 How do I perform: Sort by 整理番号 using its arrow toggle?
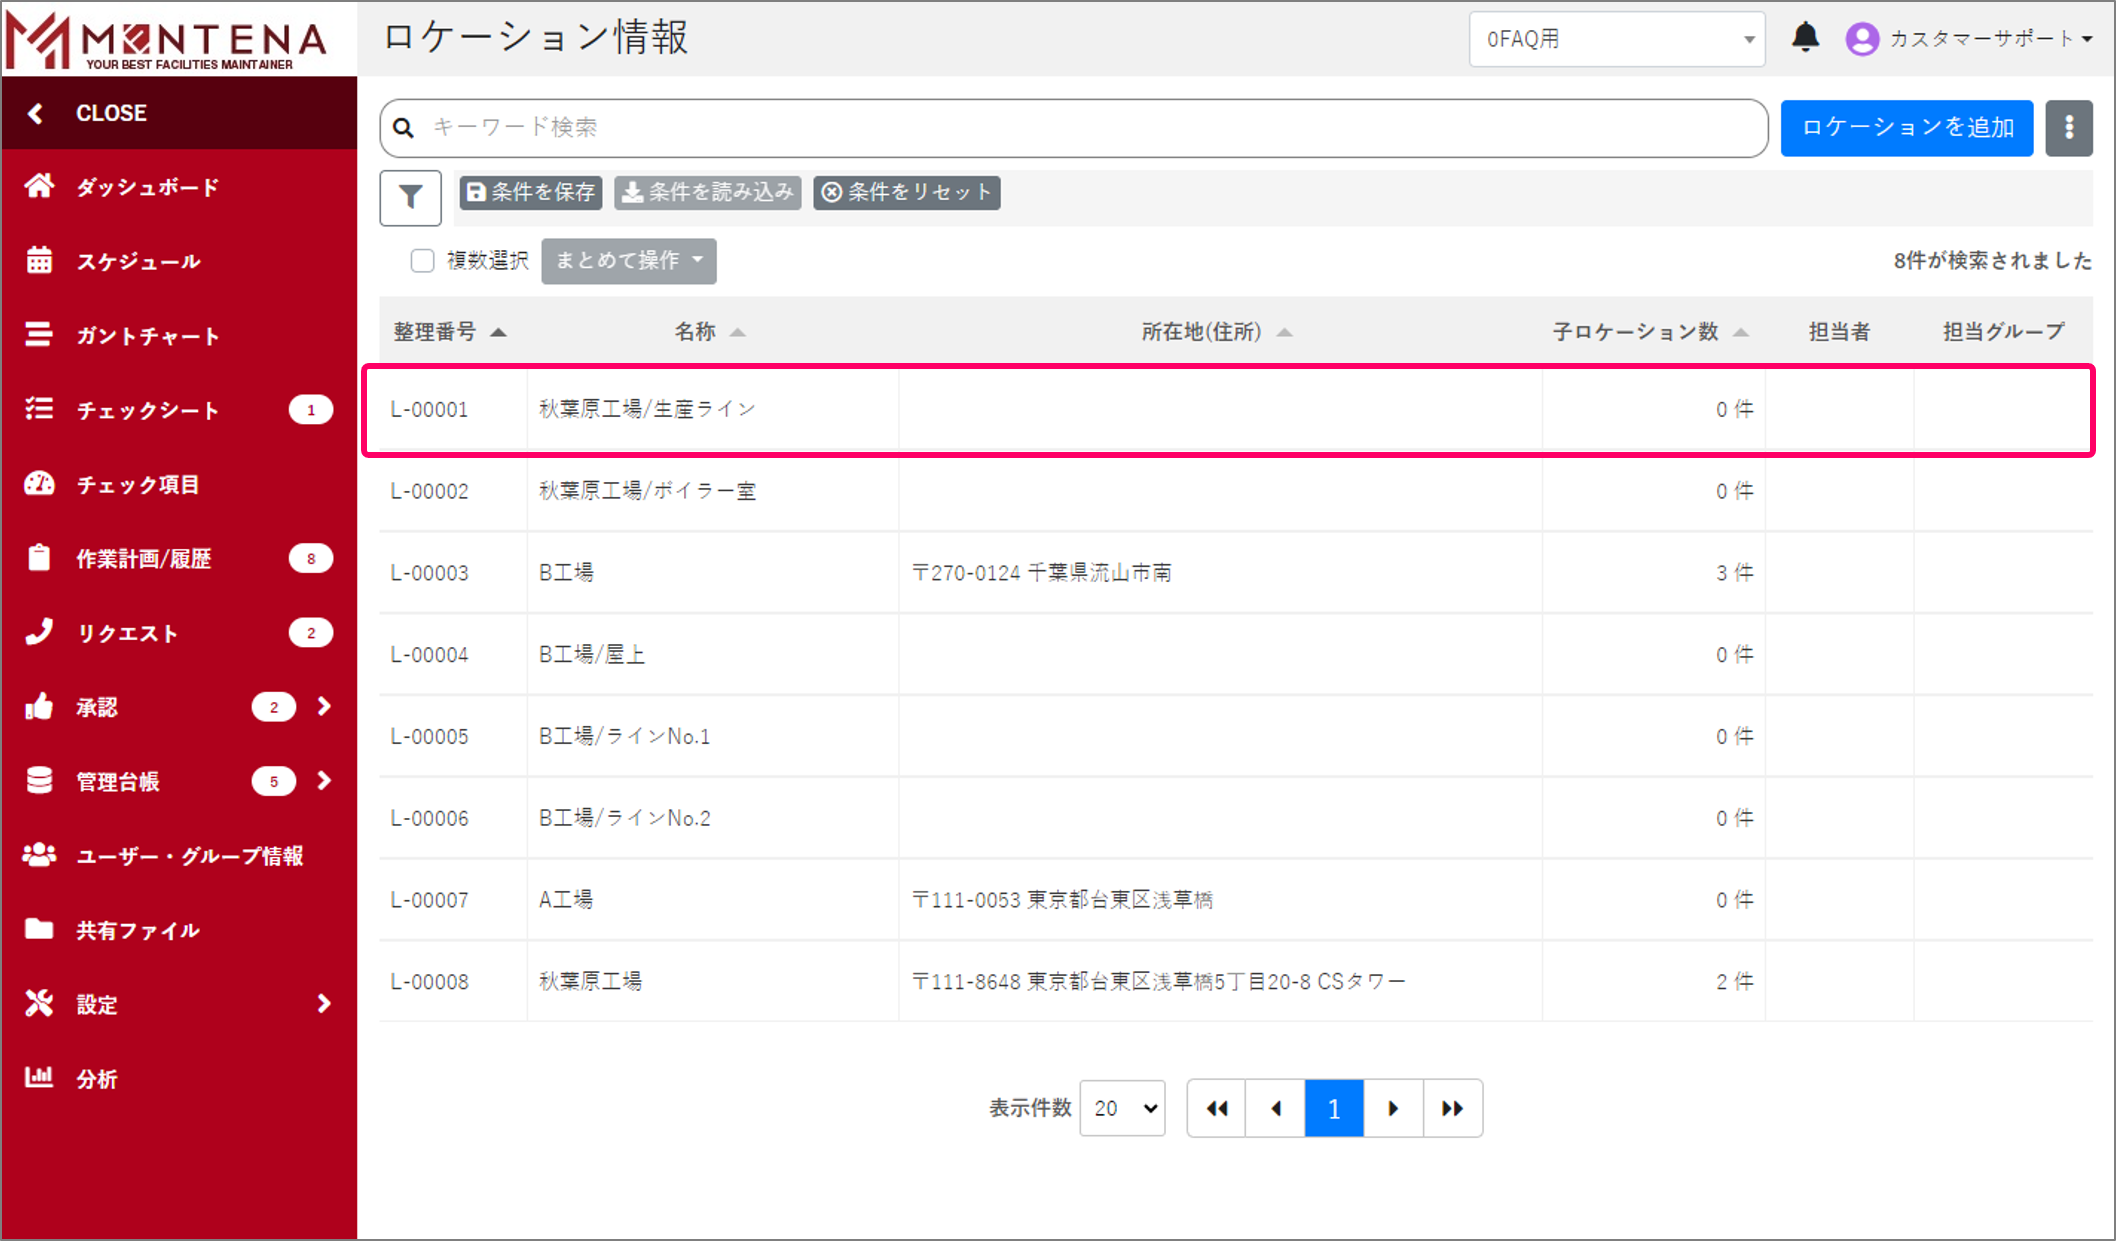click(500, 331)
